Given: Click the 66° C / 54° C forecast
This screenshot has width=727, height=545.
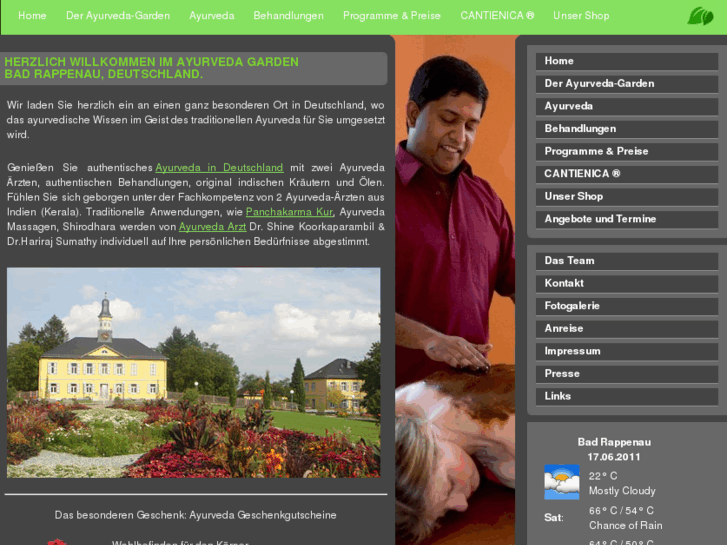Looking at the screenshot, I should tap(621, 511).
